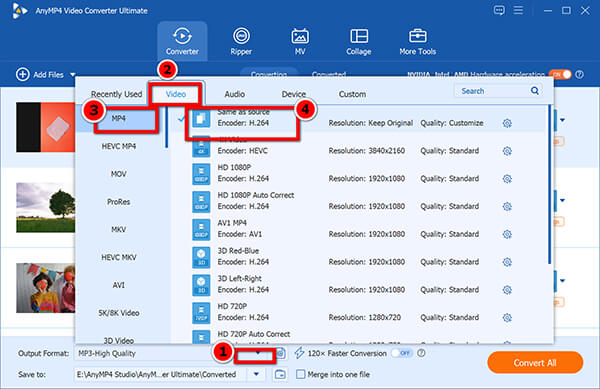Open the Output Format dropdown arrow
Screen dimensions: 600x389
[x=258, y=353]
